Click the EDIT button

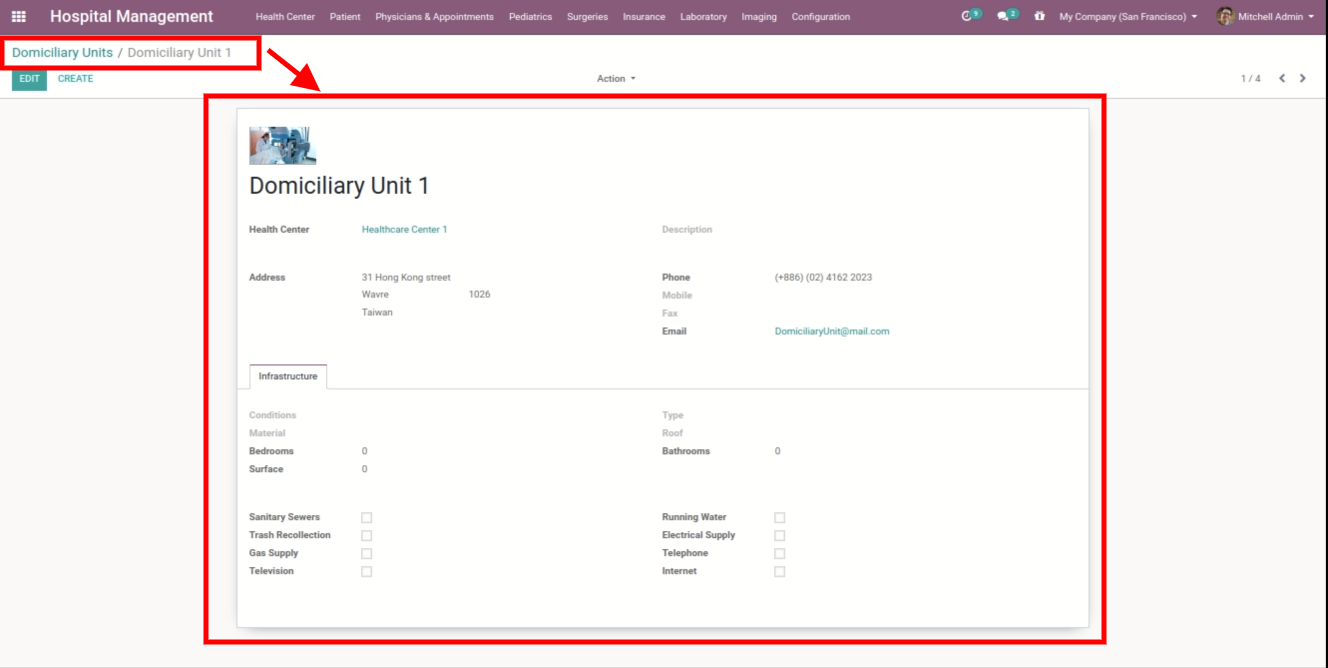coord(29,79)
